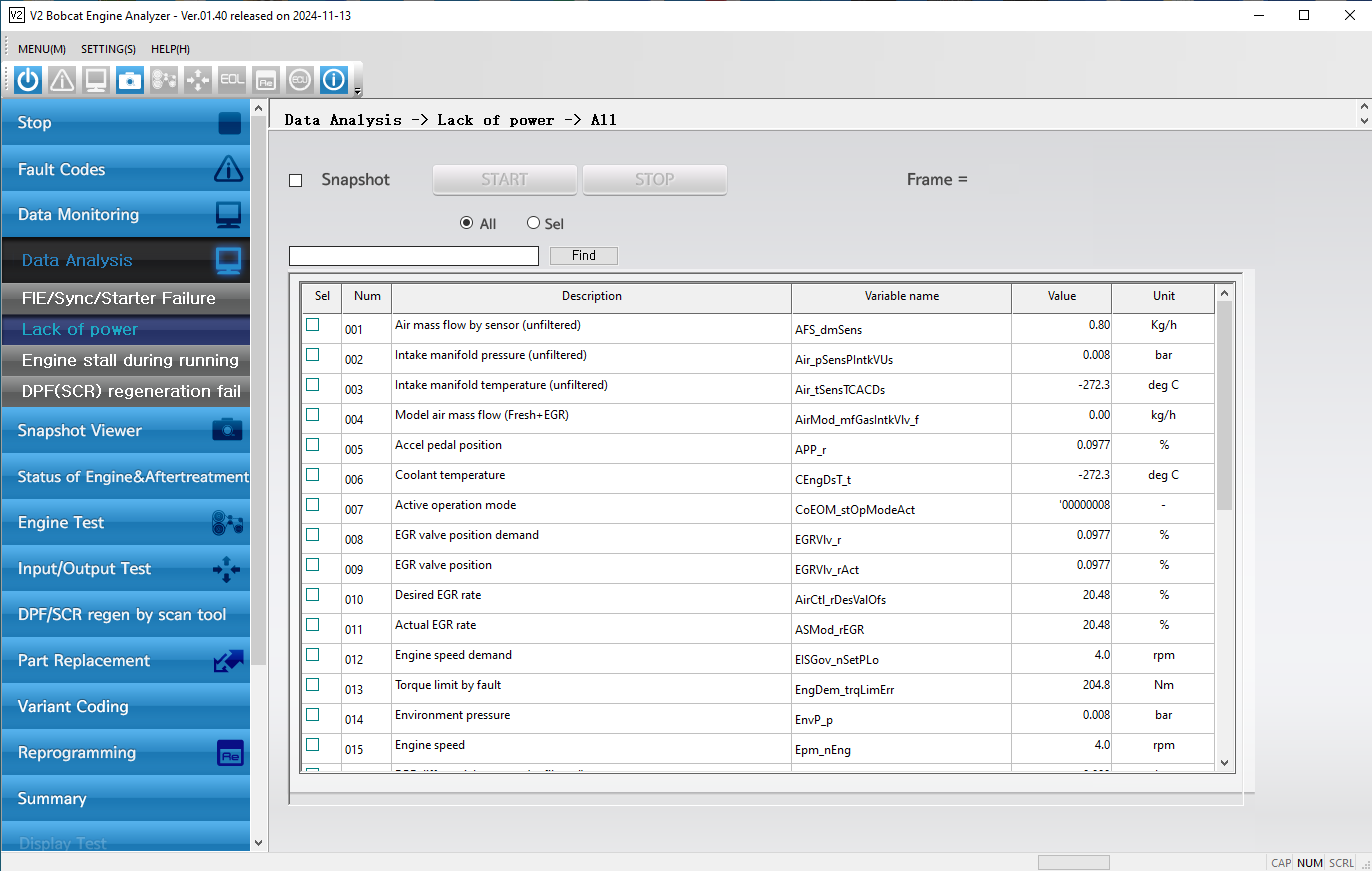Select FIE/Sync/Starter Failure submenu item

click(x=125, y=298)
